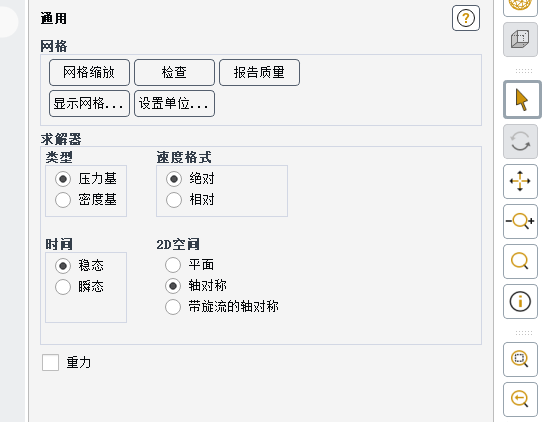The height and width of the screenshot is (422, 543).
Task: Enable the 重力 checkbox
Action: 50,362
